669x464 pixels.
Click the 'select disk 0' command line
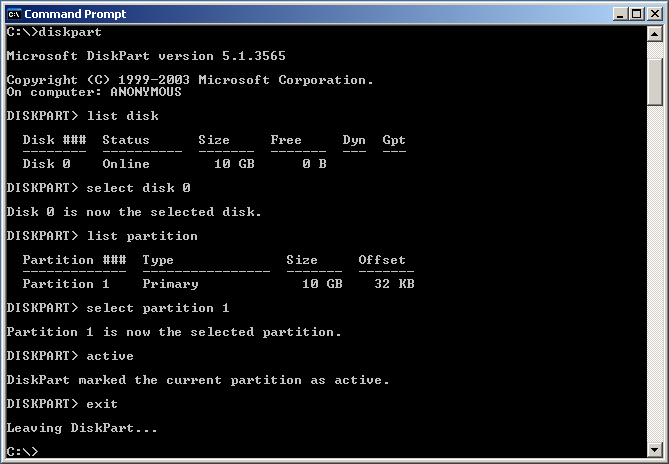pyautogui.click(x=138, y=188)
